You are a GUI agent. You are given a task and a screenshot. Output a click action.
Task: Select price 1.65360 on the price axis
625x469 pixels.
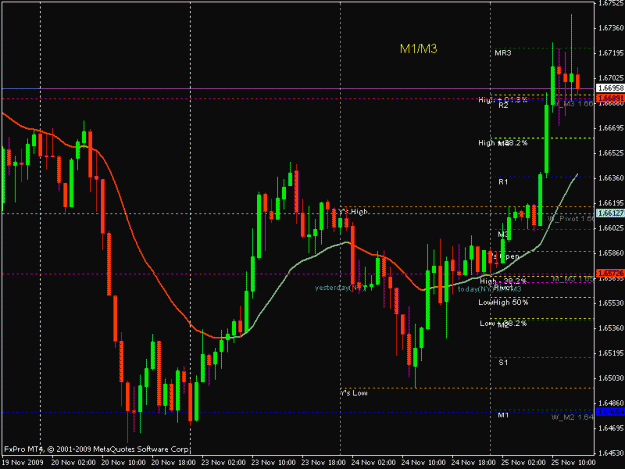pyautogui.click(x=611, y=328)
